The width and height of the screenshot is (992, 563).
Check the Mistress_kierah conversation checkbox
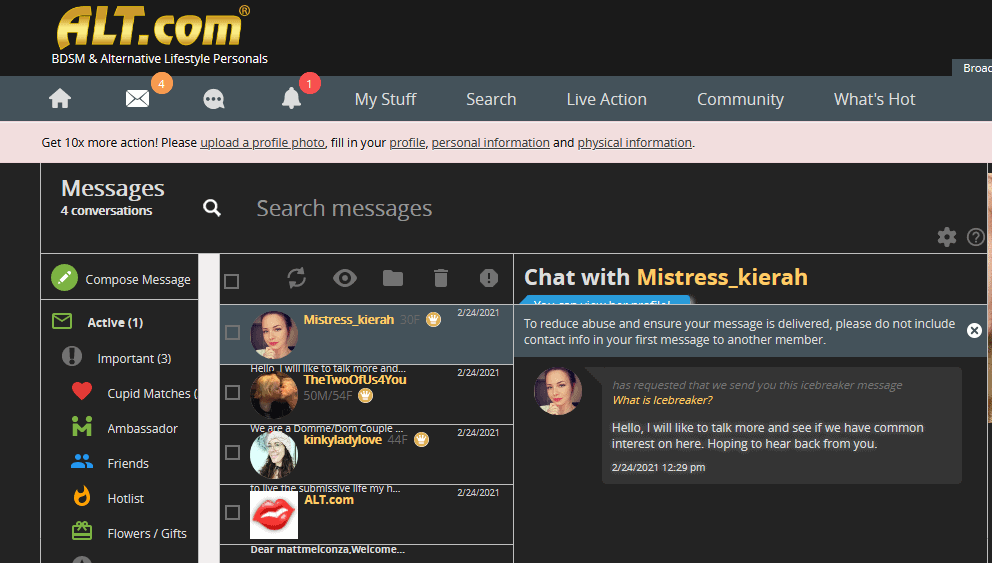[232, 332]
